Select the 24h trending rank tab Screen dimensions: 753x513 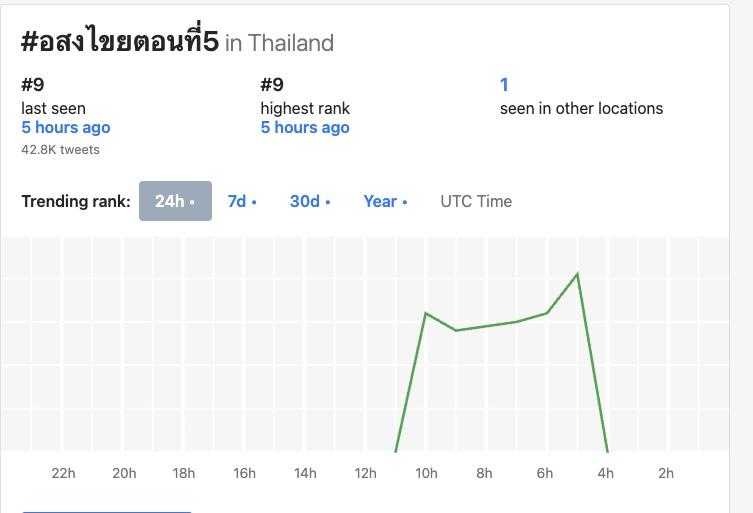pyautogui.click(x=175, y=201)
